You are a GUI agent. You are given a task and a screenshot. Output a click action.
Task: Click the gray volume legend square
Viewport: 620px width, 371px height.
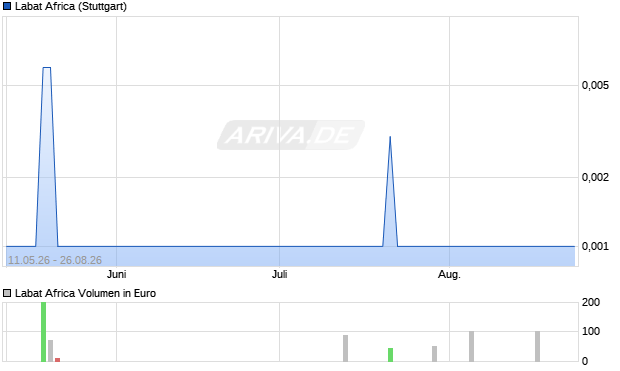(x=7, y=293)
